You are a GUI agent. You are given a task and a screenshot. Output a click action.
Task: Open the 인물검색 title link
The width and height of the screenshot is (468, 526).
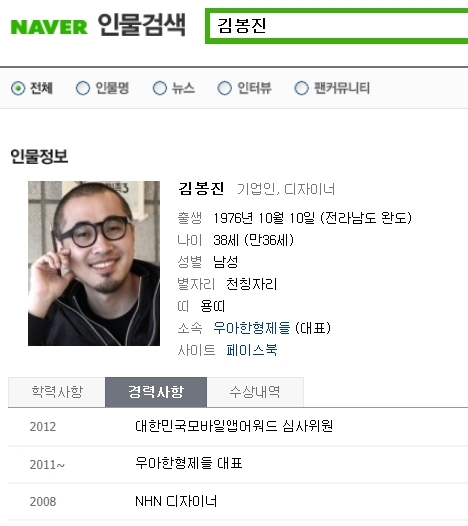tap(142, 25)
